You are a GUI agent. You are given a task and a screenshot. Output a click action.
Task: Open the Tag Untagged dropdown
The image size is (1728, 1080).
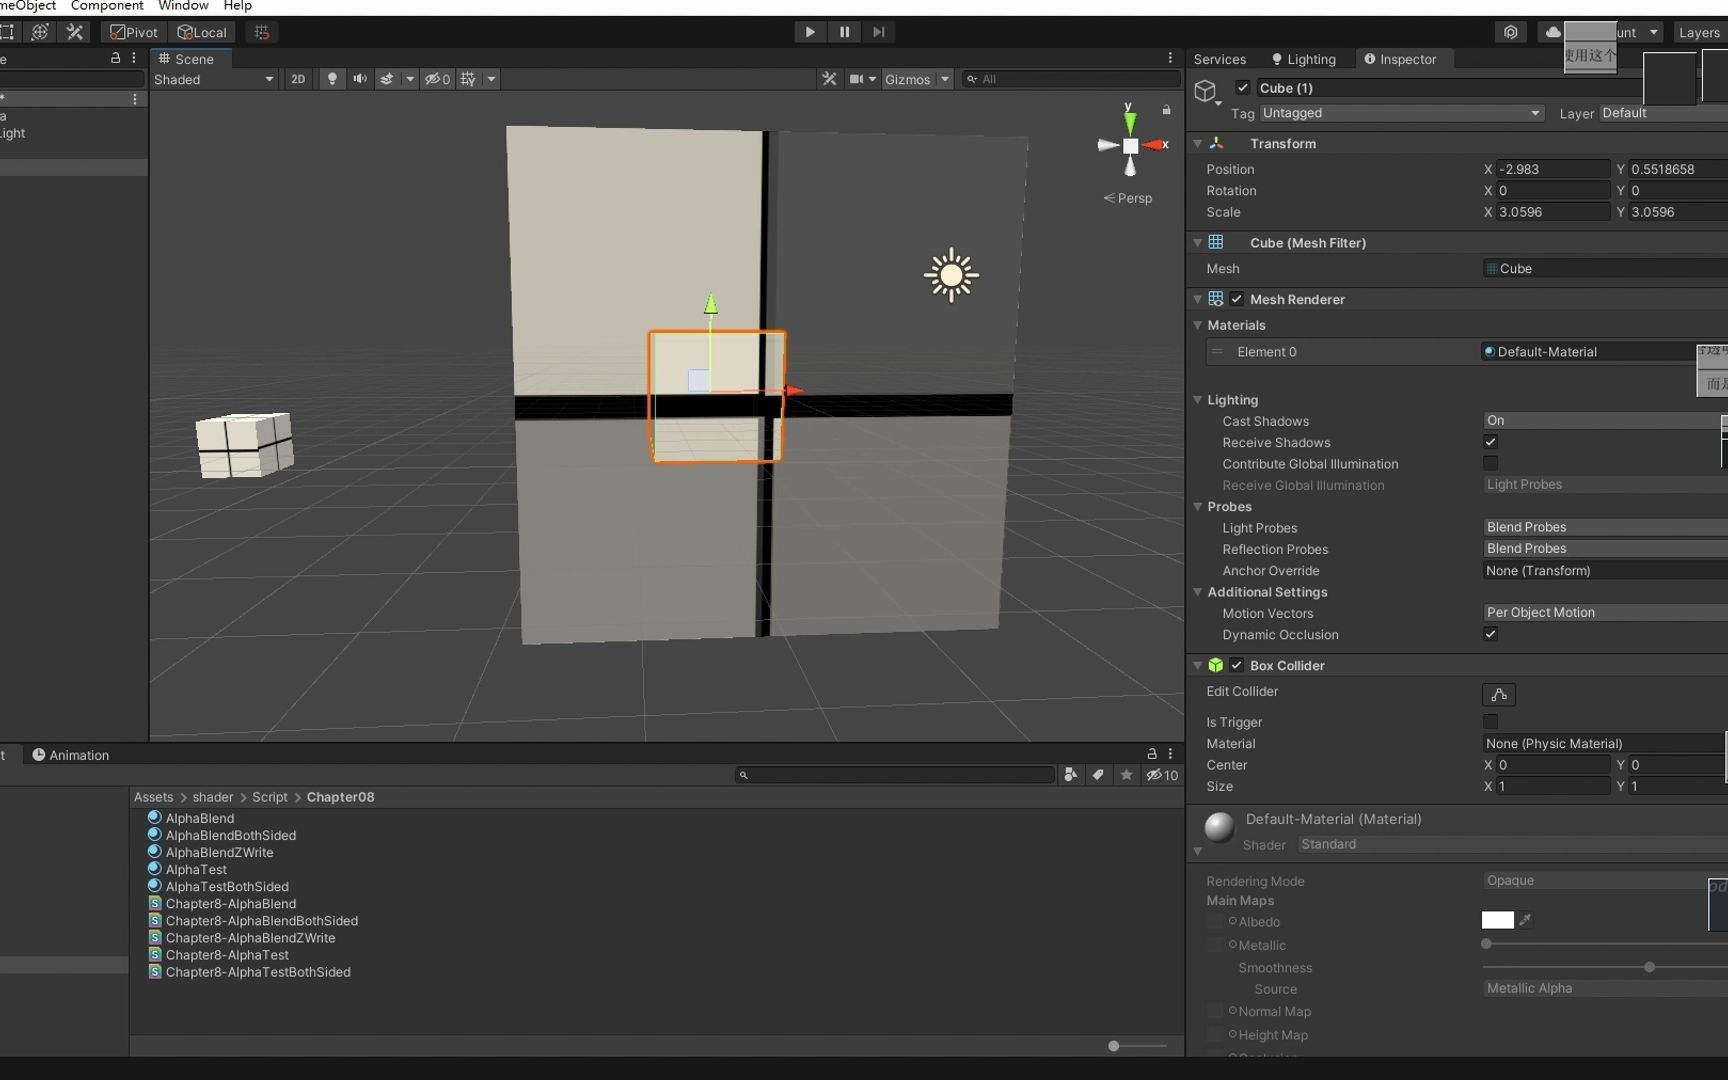coord(1401,113)
